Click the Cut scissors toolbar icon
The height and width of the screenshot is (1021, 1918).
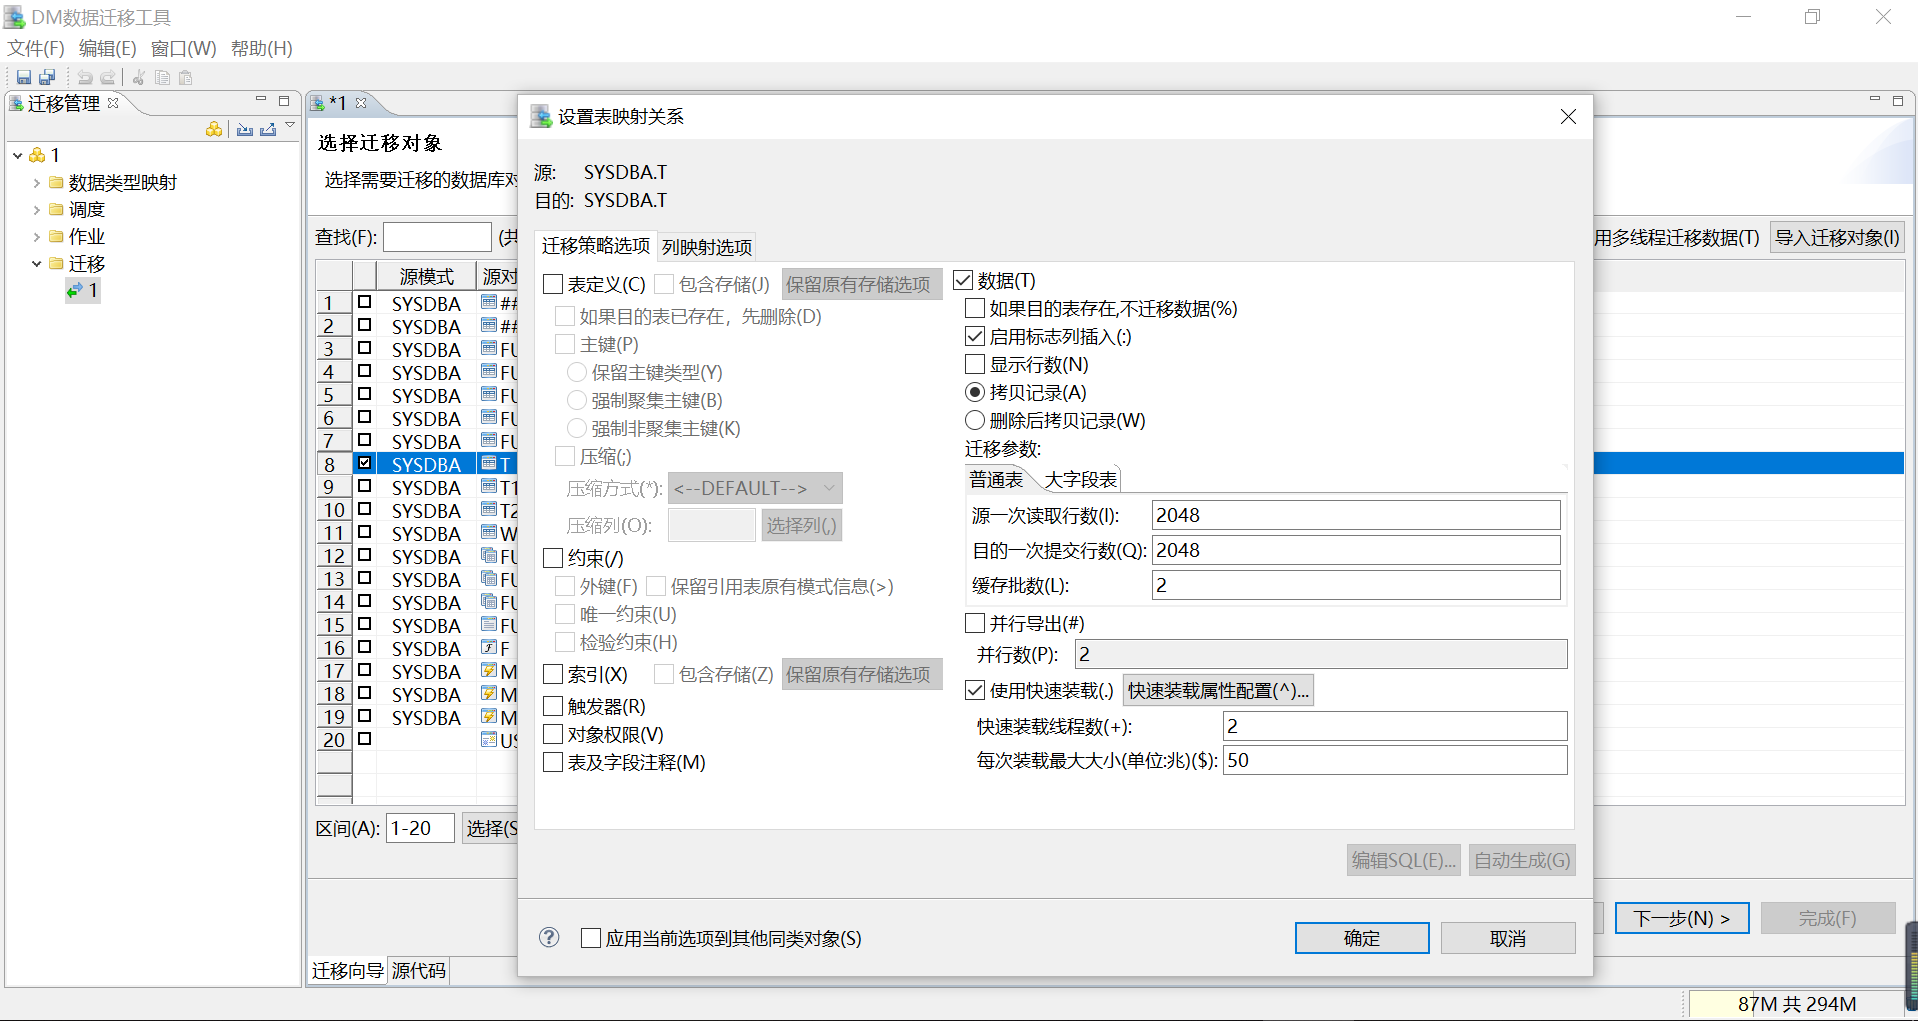tap(139, 77)
